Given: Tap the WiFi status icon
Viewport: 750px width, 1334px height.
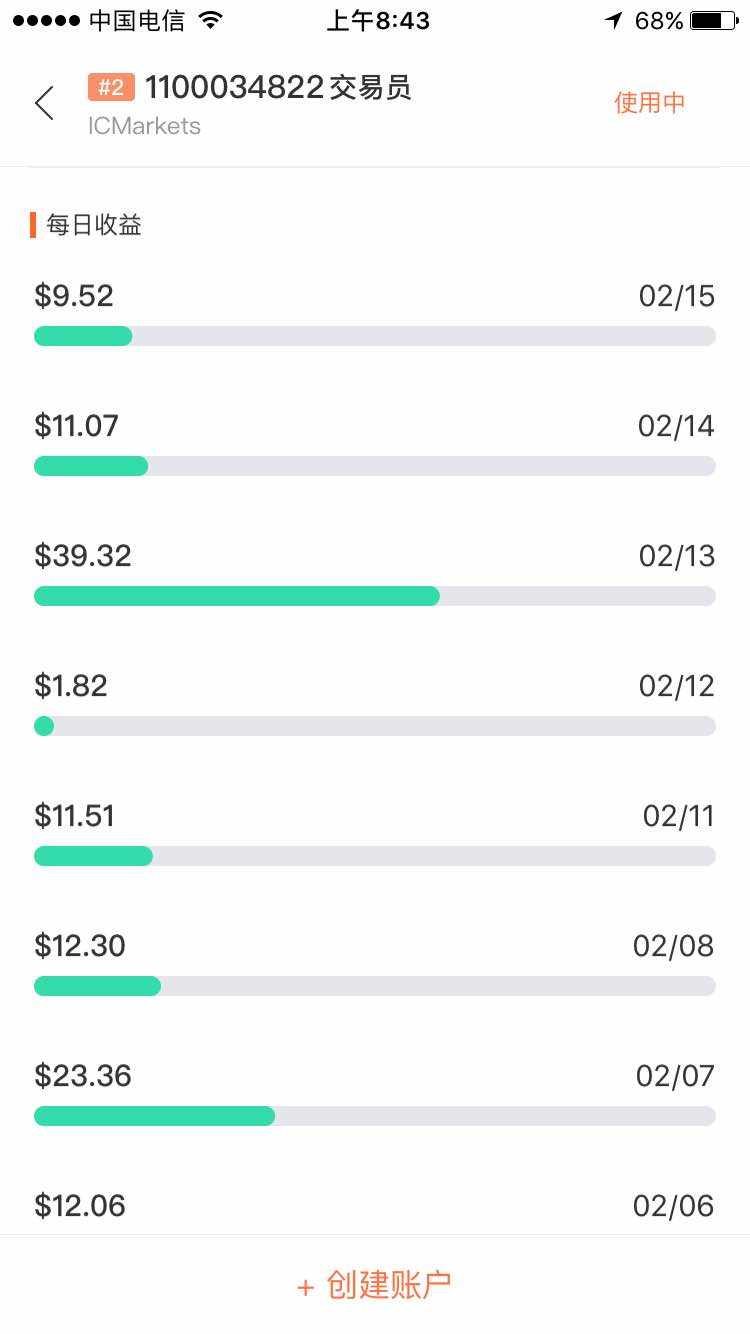Looking at the screenshot, I should 210,20.
